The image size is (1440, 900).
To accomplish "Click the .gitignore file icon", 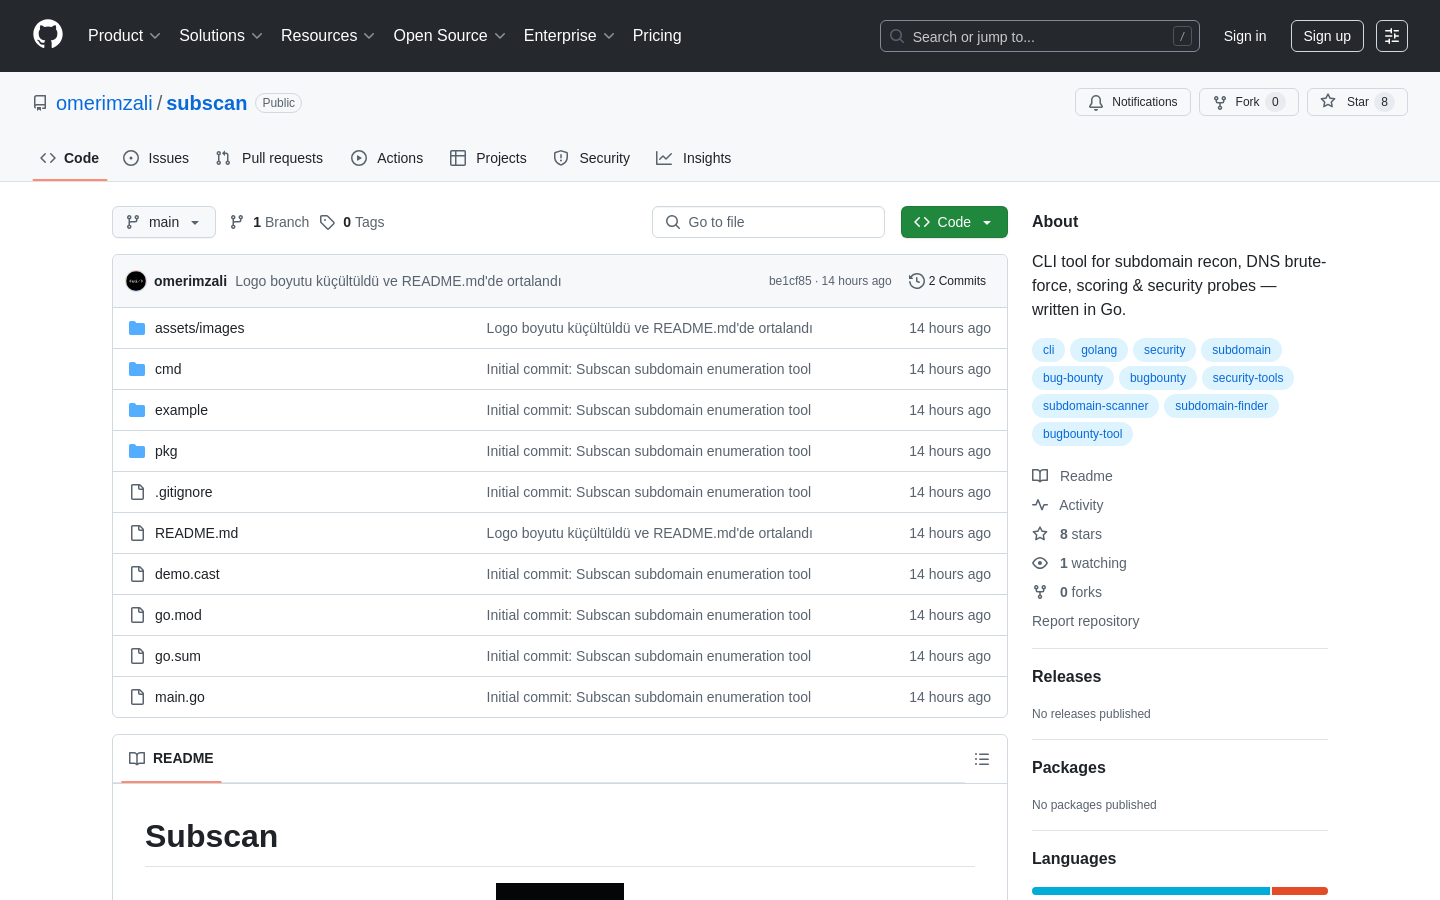I will coord(137,492).
